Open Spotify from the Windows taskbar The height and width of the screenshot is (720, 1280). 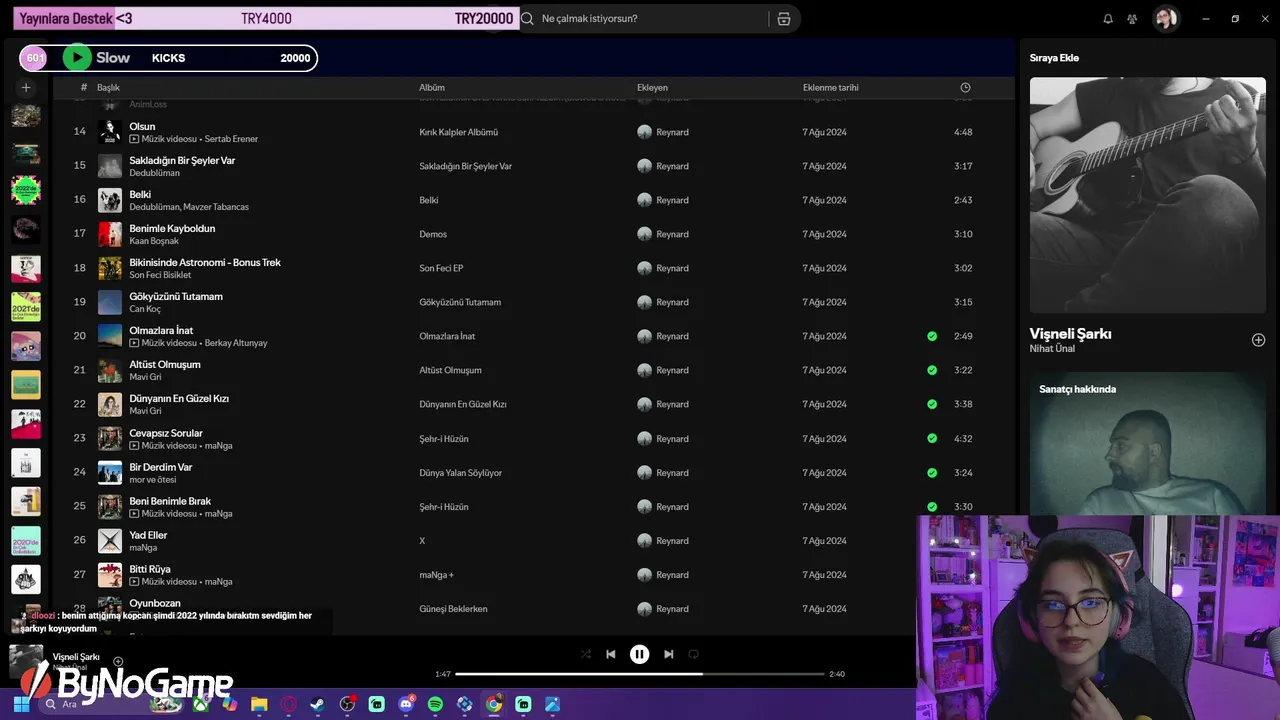(435, 704)
